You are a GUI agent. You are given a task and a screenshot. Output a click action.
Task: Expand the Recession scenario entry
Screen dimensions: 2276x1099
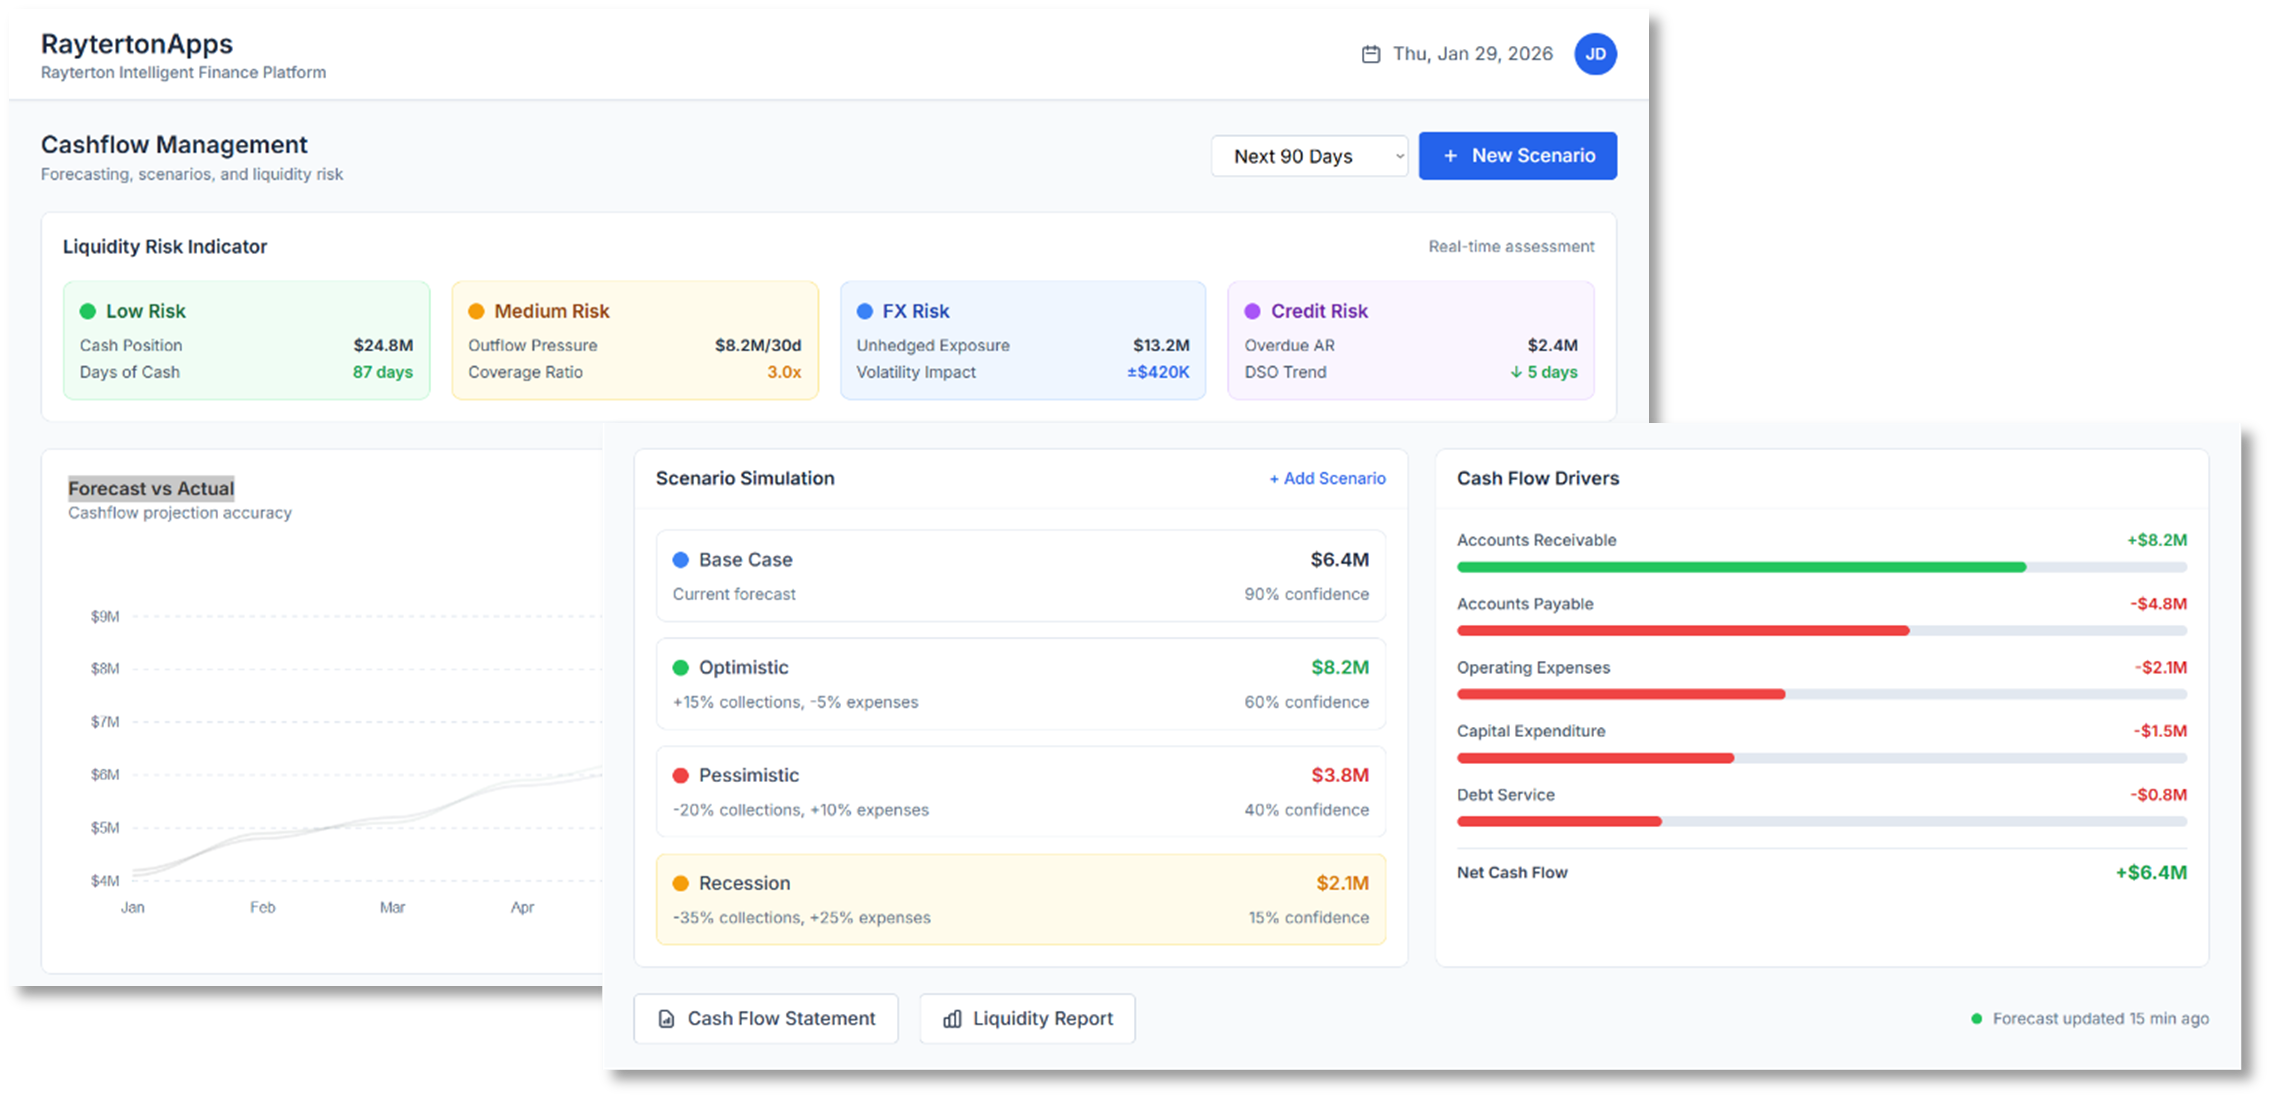[1020, 898]
